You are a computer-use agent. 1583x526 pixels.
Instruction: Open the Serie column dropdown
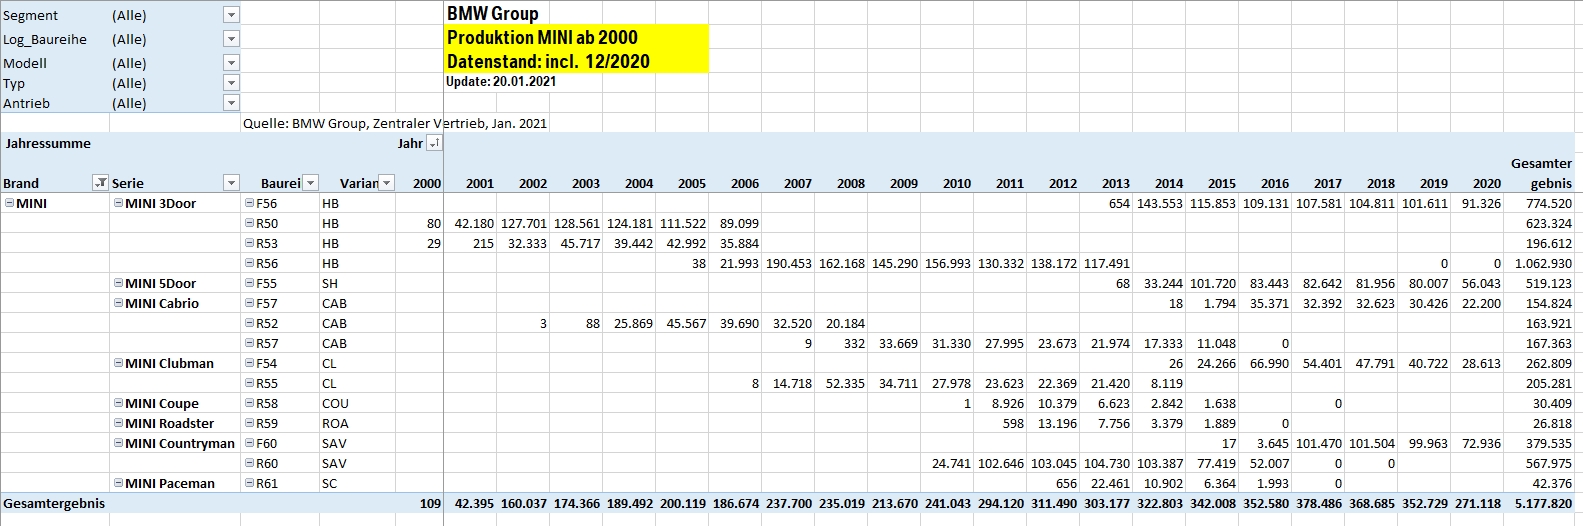231,183
